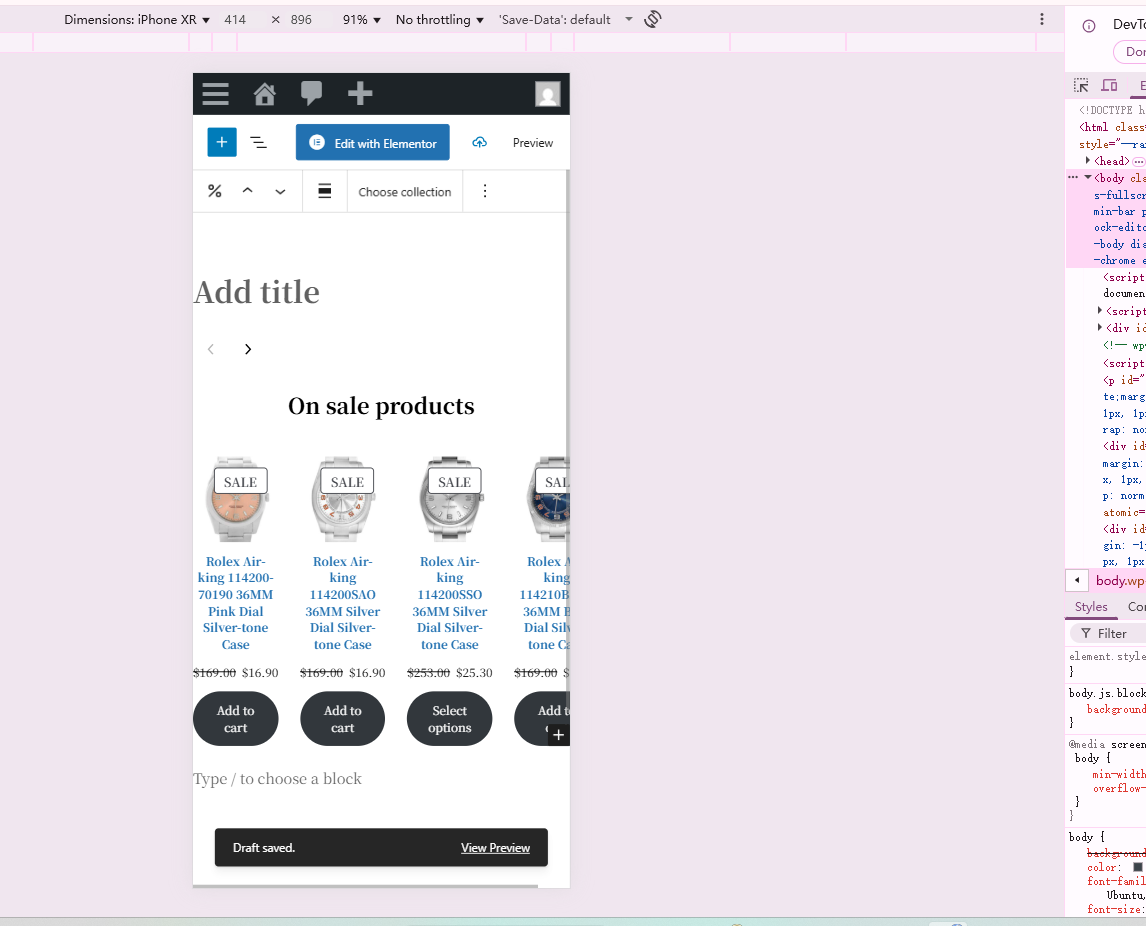
Task: Open the Document Overview list icon
Action: pyautogui.click(x=259, y=142)
